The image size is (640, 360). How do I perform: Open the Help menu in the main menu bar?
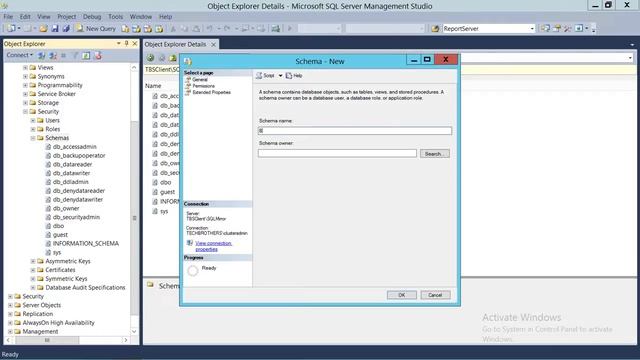coord(165,17)
